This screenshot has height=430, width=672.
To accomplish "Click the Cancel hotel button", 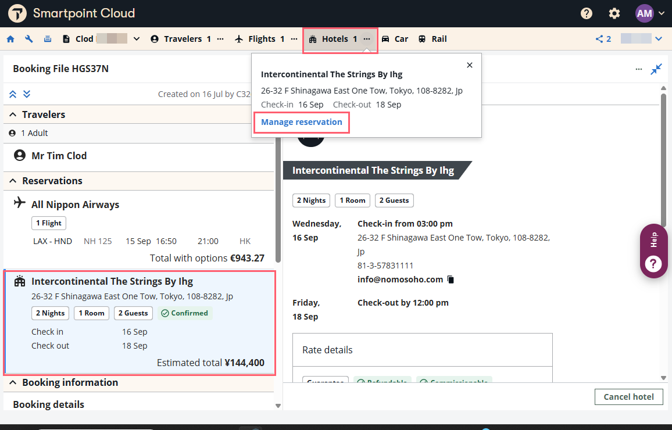I will coord(629,397).
